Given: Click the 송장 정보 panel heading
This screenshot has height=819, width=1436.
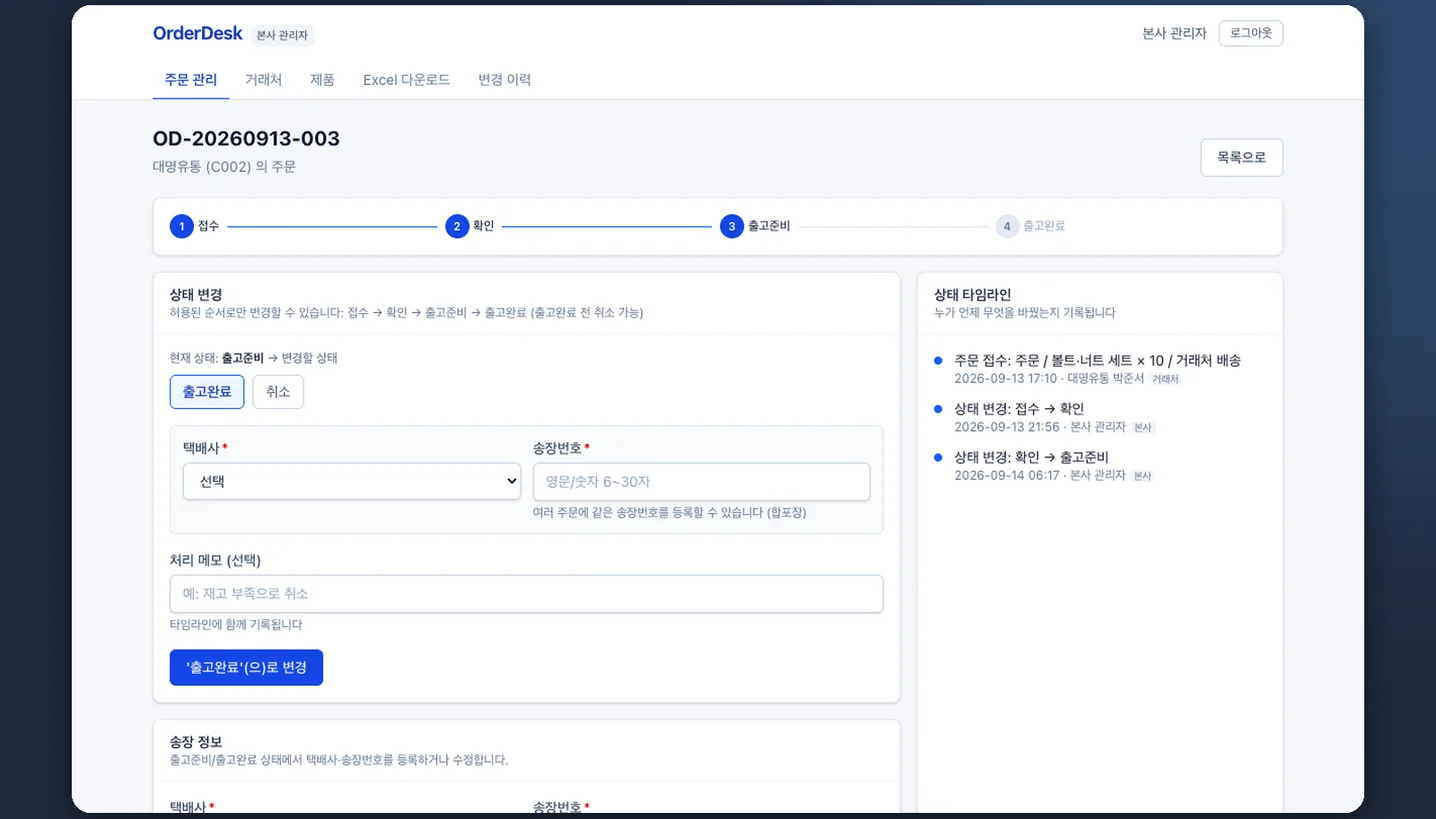Looking at the screenshot, I should 195,742.
